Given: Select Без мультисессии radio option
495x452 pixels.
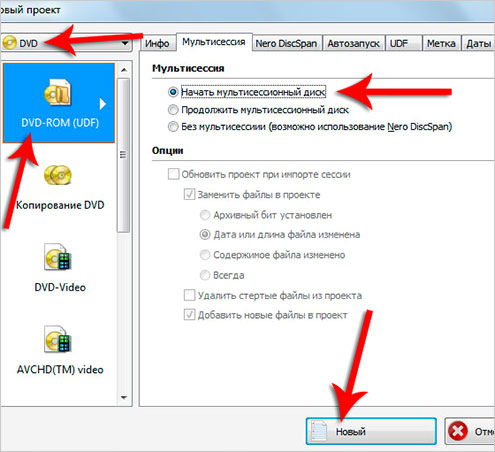Looking at the screenshot, I should [x=173, y=127].
